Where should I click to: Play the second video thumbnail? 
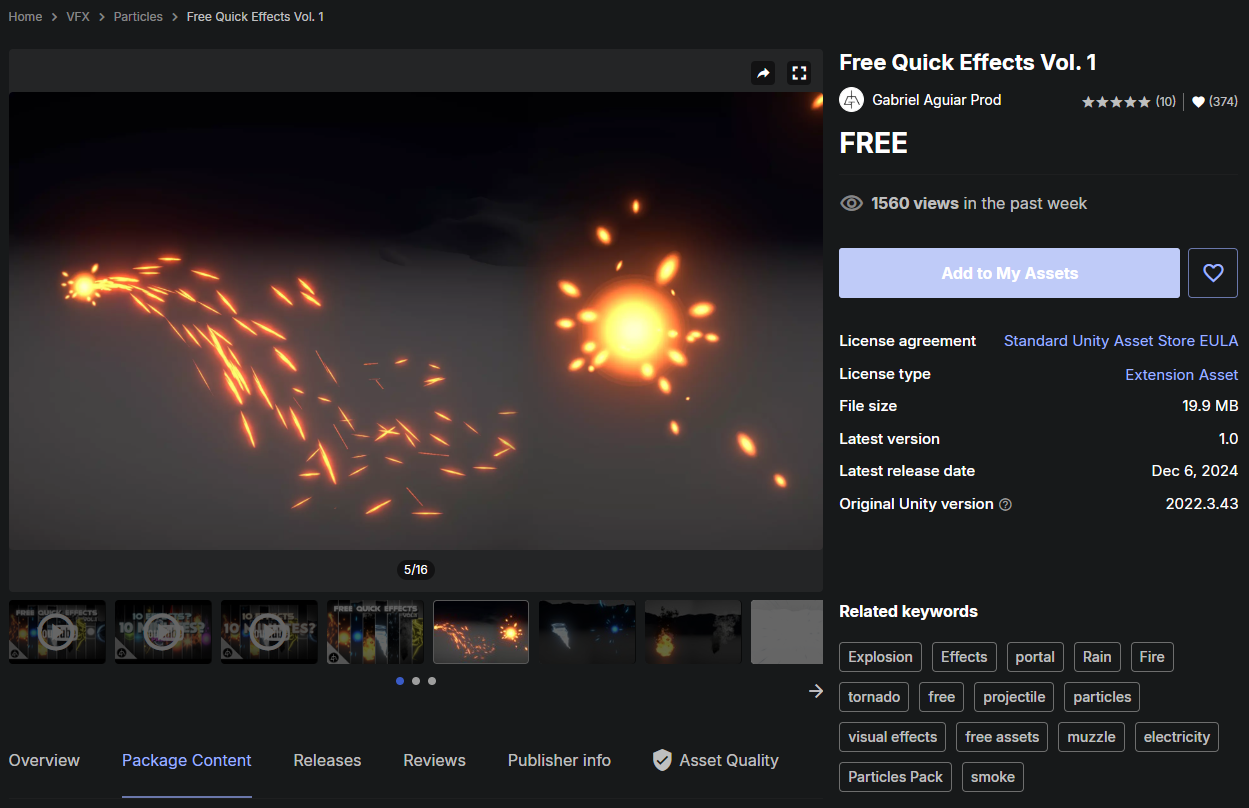163,632
